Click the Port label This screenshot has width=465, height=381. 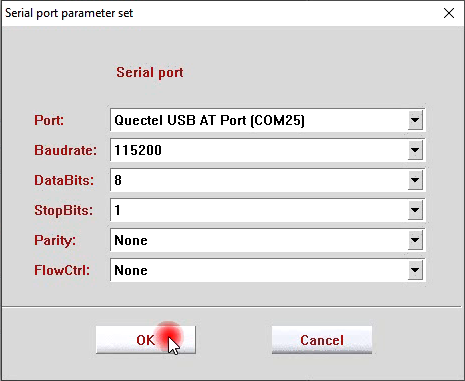click(49, 120)
